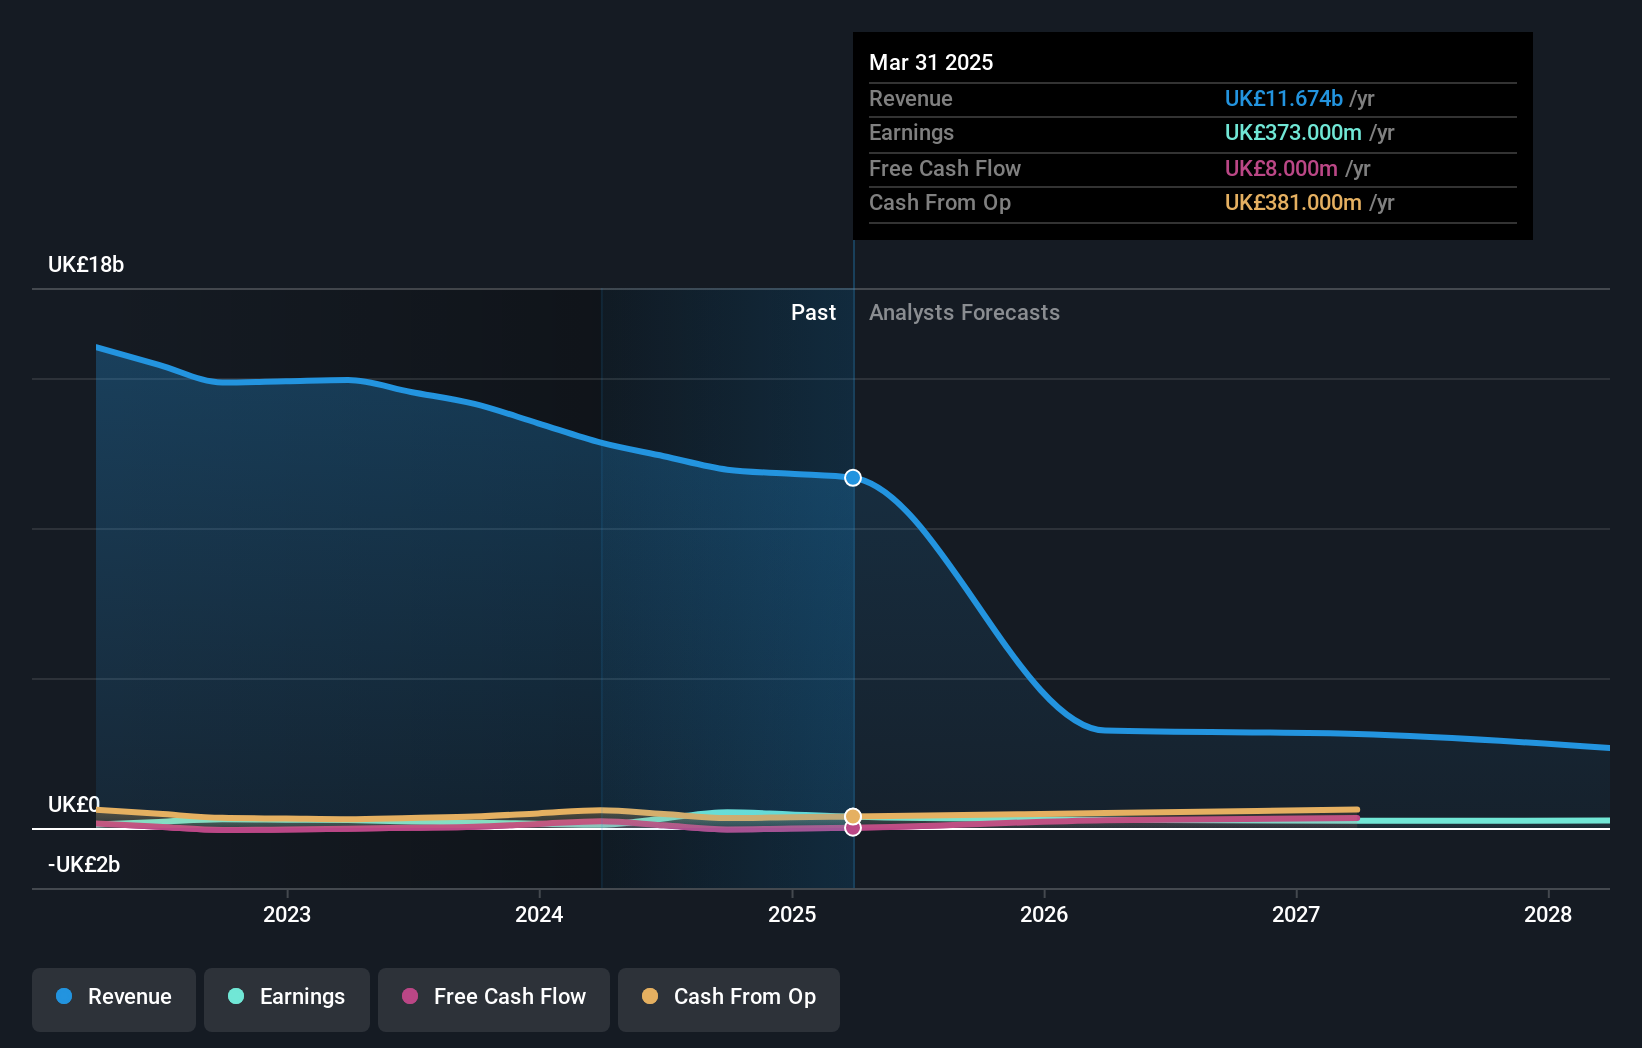Click the pink Free Cash Flow legend dot

coord(410,996)
